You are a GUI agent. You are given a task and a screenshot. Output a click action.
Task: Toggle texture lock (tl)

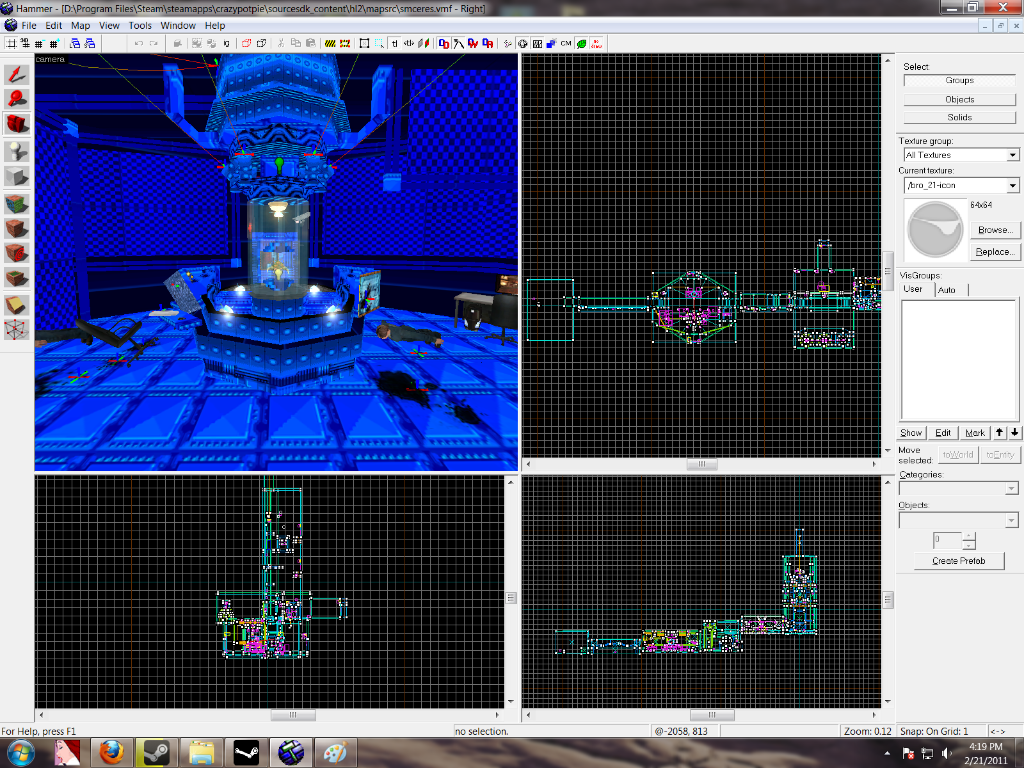pyautogui.click(x=395, y=44)
